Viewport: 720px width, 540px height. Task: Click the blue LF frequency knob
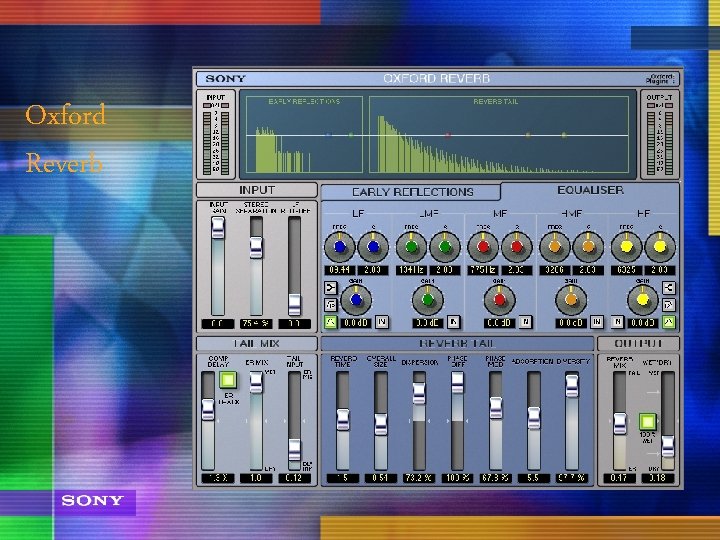coord(340,247)
